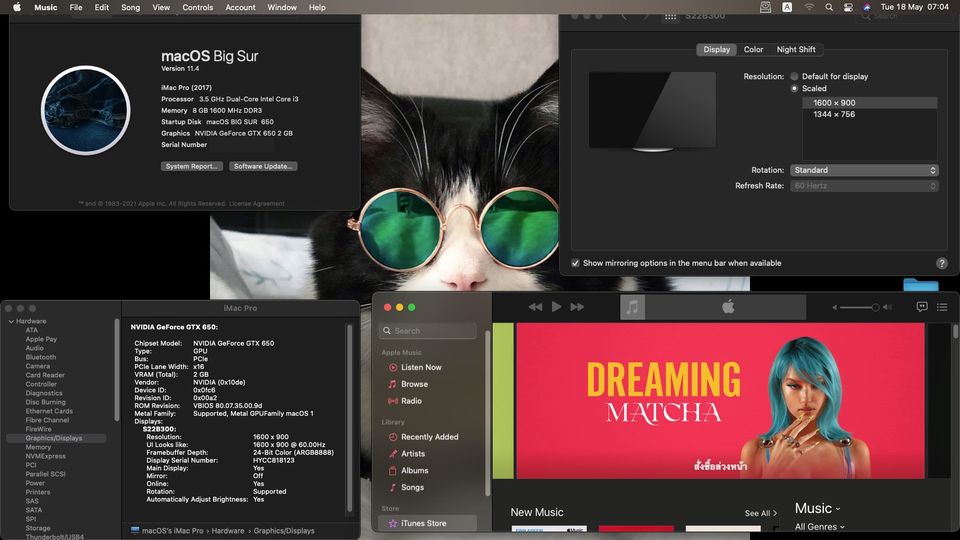Open the Account menu
Viewport: 960px width, 540px height.
click(x=240, y=7)
